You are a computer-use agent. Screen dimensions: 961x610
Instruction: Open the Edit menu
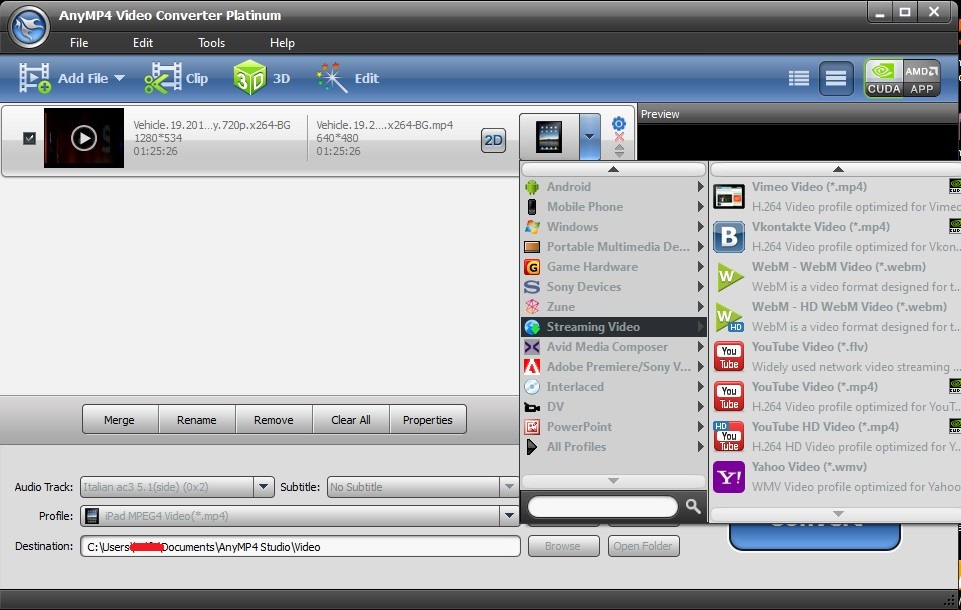143,43
